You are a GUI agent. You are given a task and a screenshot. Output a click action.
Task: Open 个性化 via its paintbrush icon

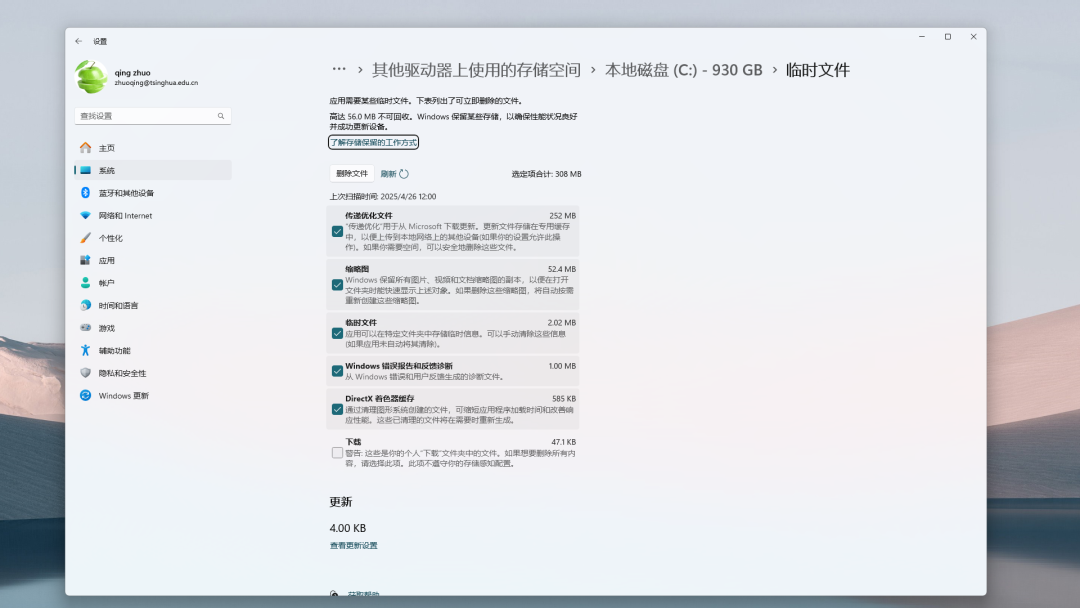pos(85,238)
